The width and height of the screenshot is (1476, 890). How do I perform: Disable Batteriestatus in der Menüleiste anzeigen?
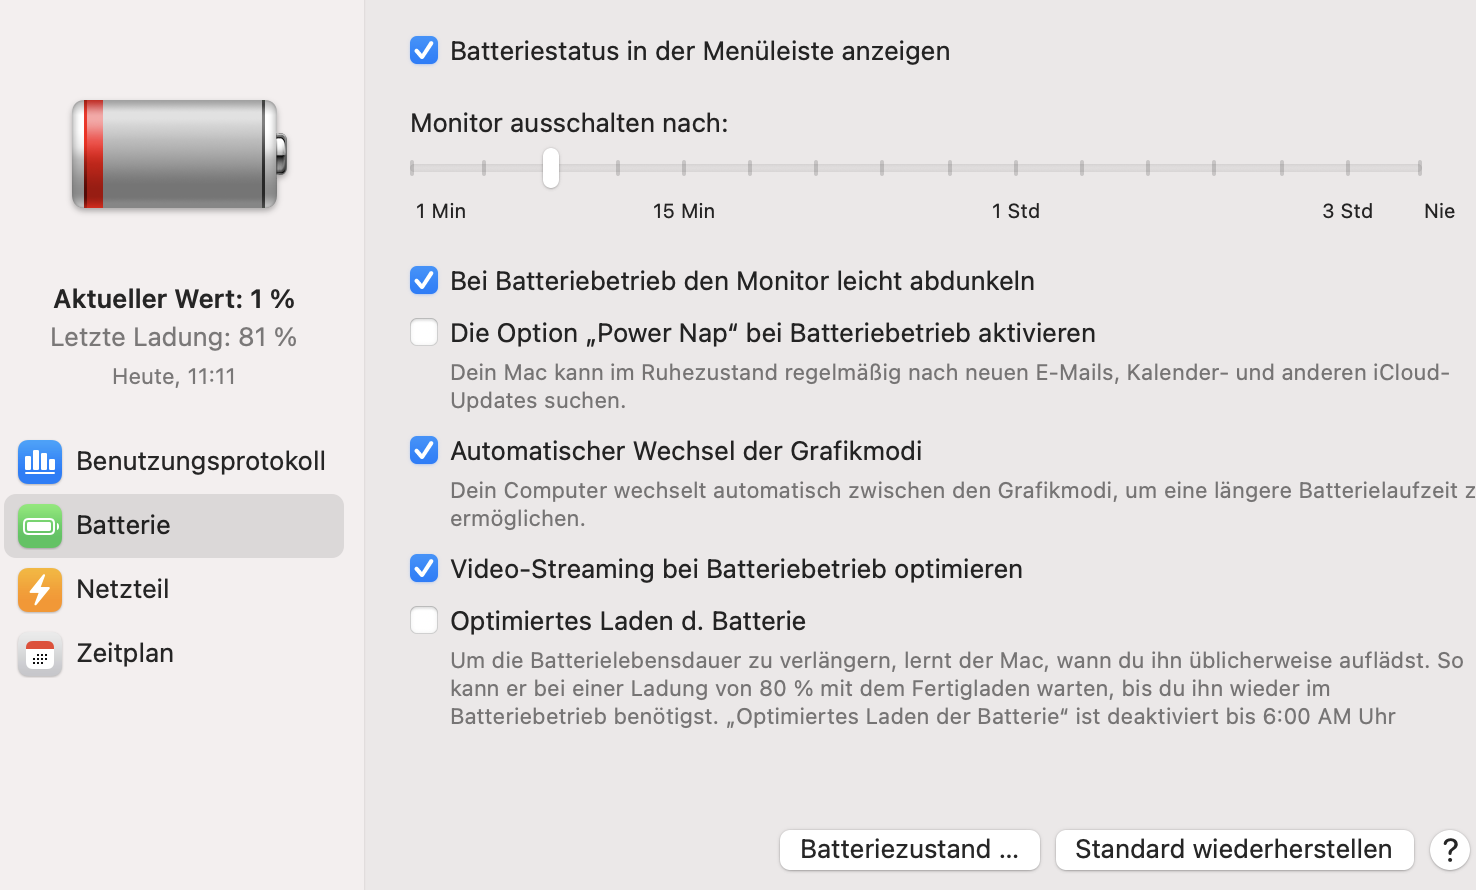[424, 50]
